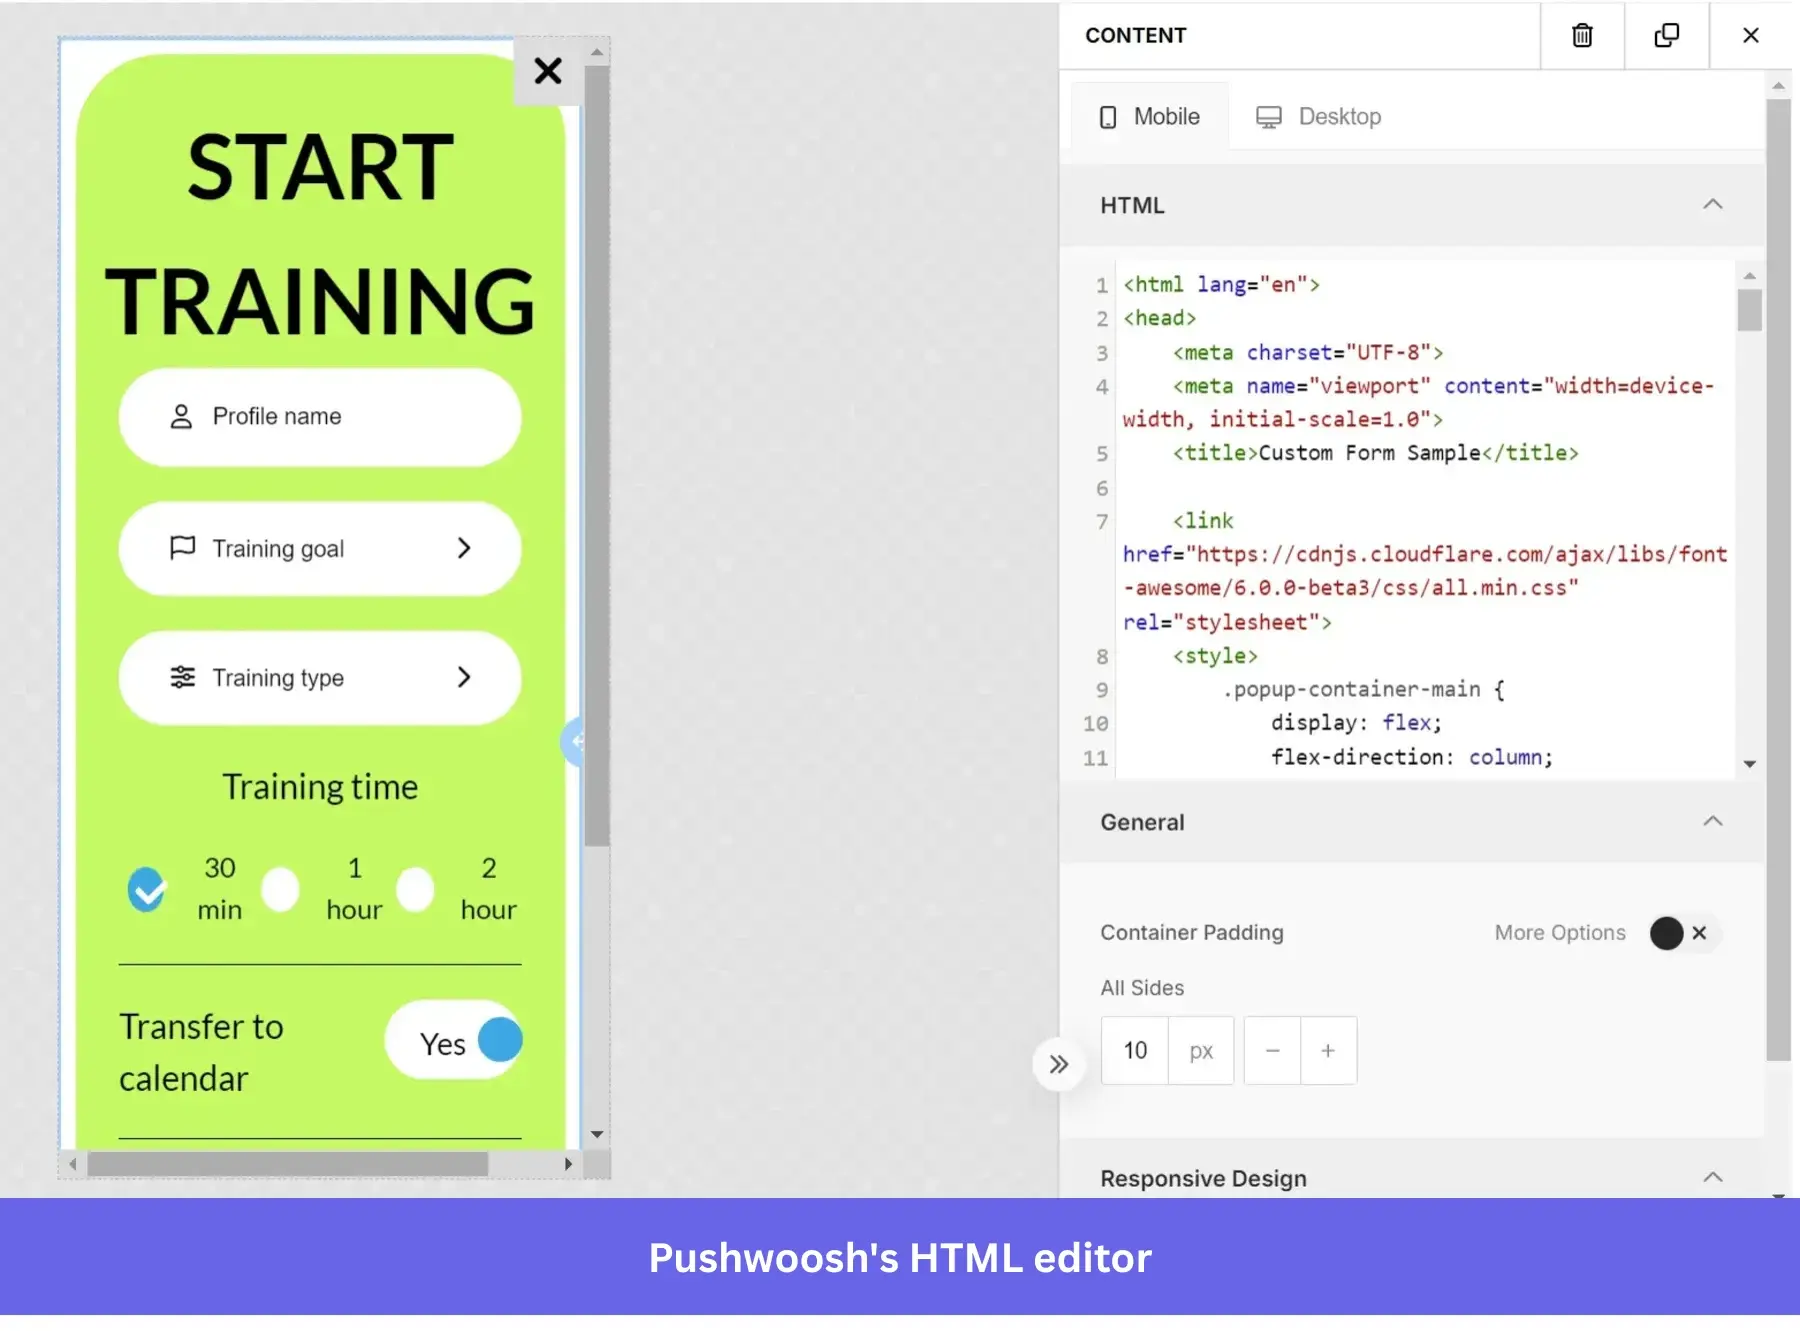Click the sliders icon beside Training type
This screenshot has height=1331, width=1800.
point(181,677)
